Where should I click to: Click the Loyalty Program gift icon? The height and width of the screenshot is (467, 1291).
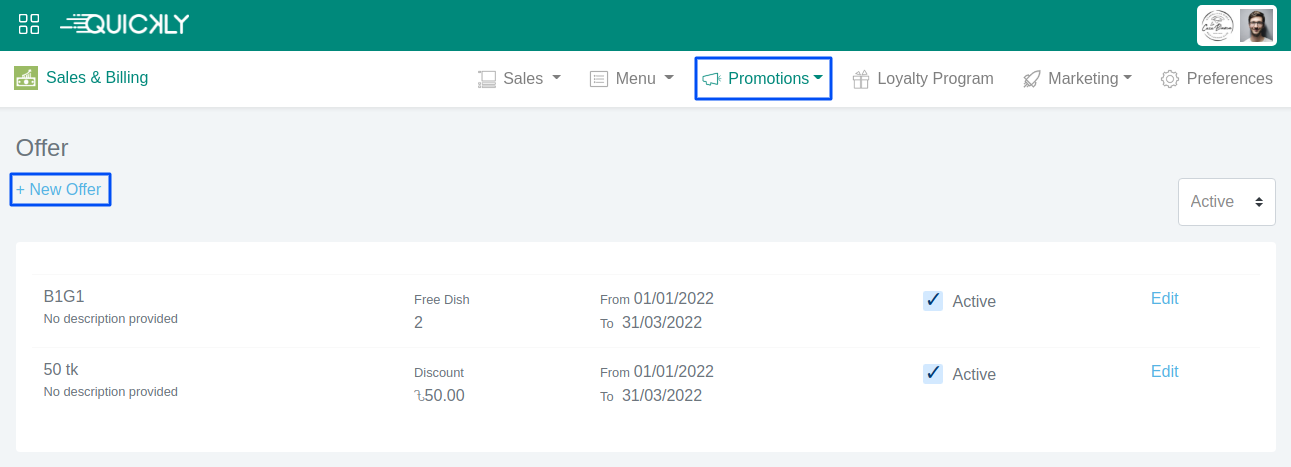[x=860, y=79]
